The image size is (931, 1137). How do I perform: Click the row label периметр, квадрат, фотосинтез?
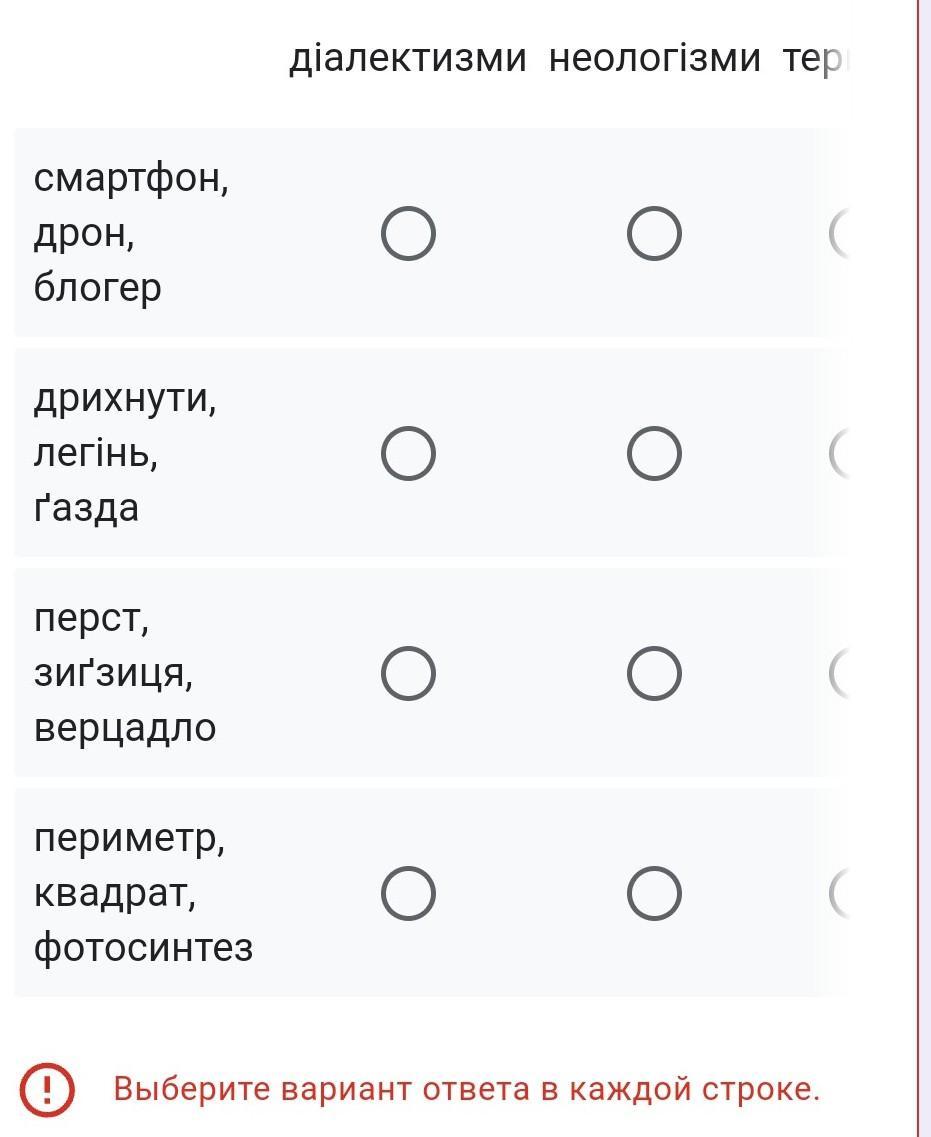143,893
